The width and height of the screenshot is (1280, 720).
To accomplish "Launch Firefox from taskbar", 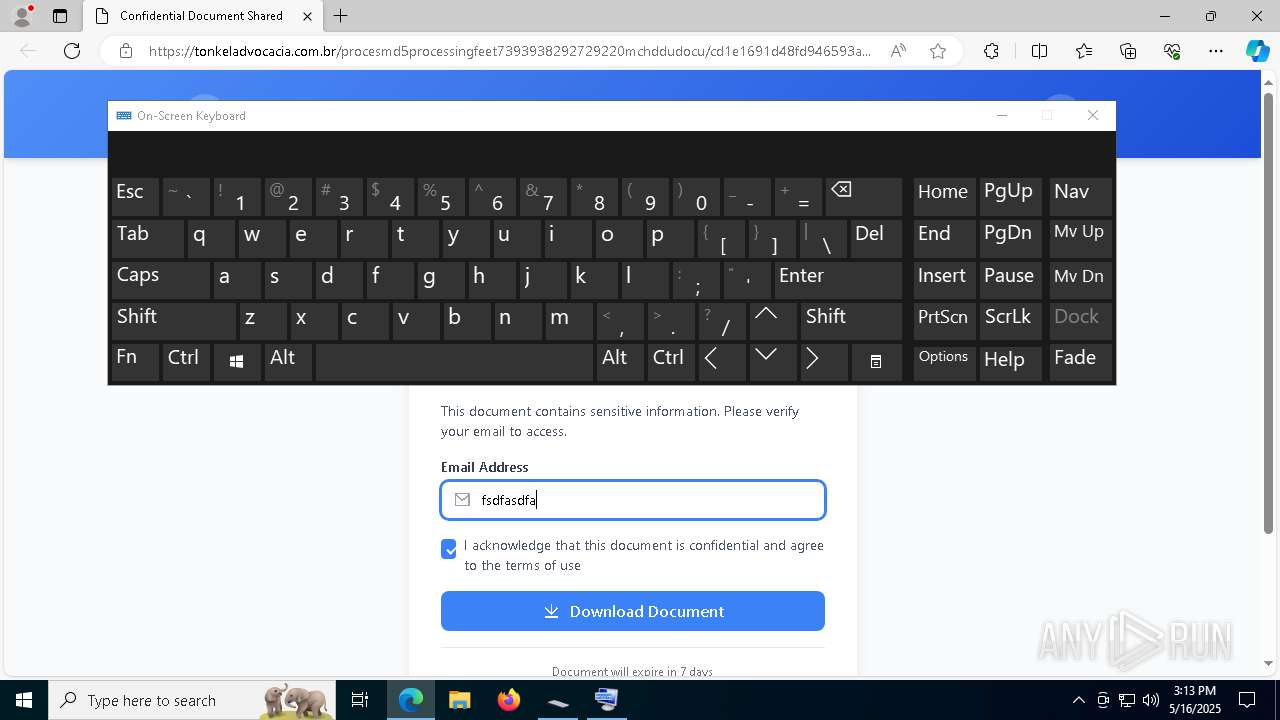I will (508, 700).
